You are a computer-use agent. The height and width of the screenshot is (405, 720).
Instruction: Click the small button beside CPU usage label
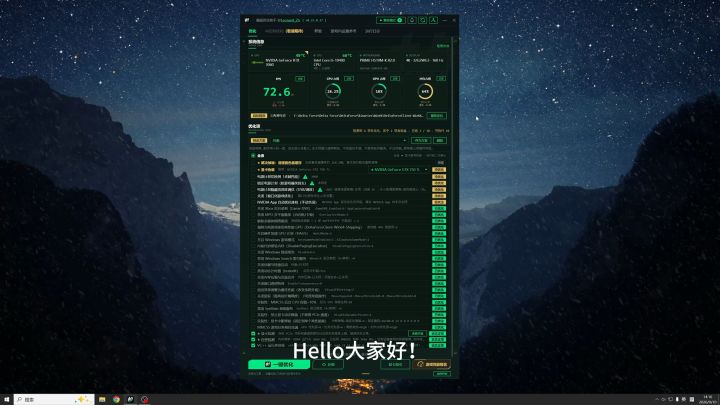point(349,79)
